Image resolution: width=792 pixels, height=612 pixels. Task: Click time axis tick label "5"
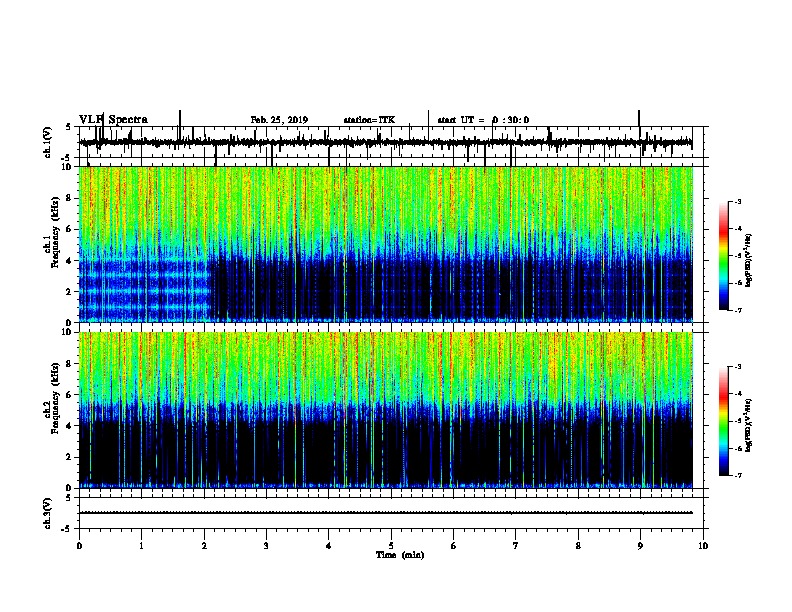tap(391, 546)
